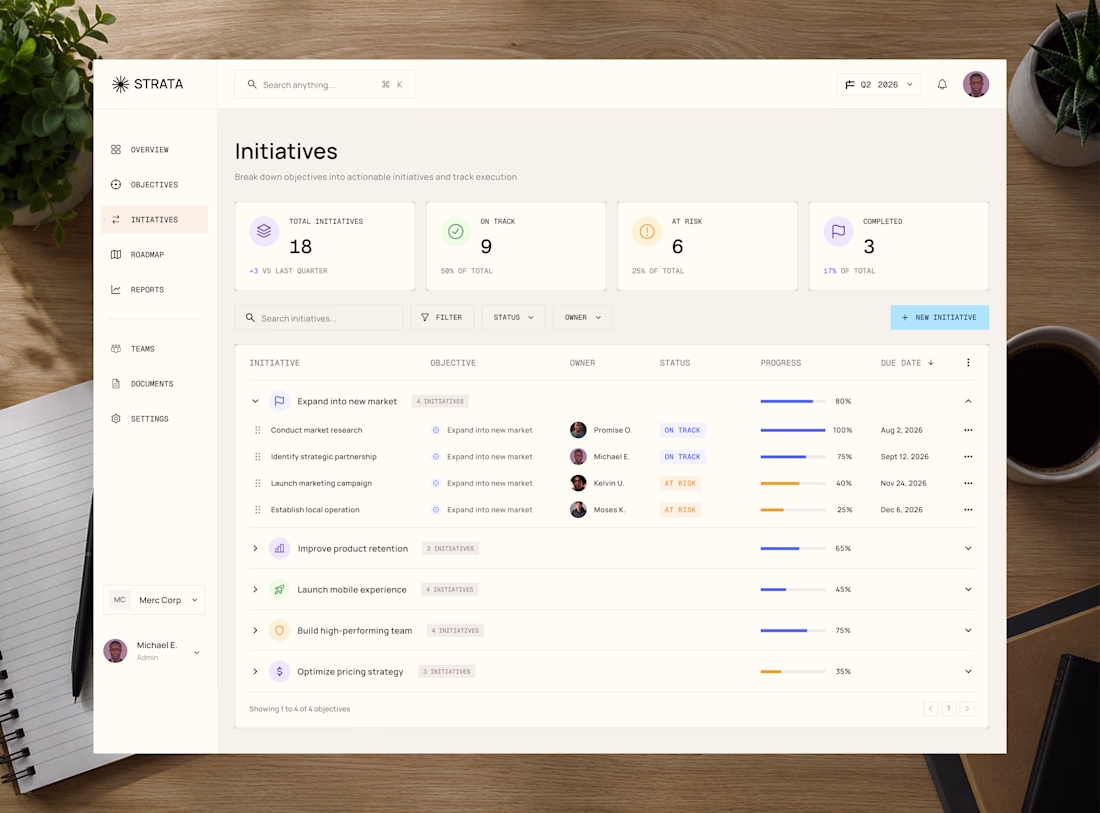Grab drag handle of Establish local operation row
This screenshot has height=813, width=1100.
pyautogui.click(x=257, y=510)
